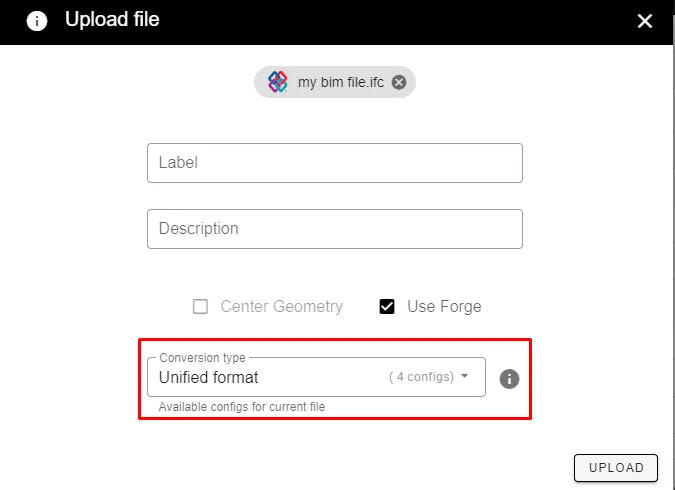Click the IFC logo on the file chip
Screen dimensions: 675x490
pos(278,82)
